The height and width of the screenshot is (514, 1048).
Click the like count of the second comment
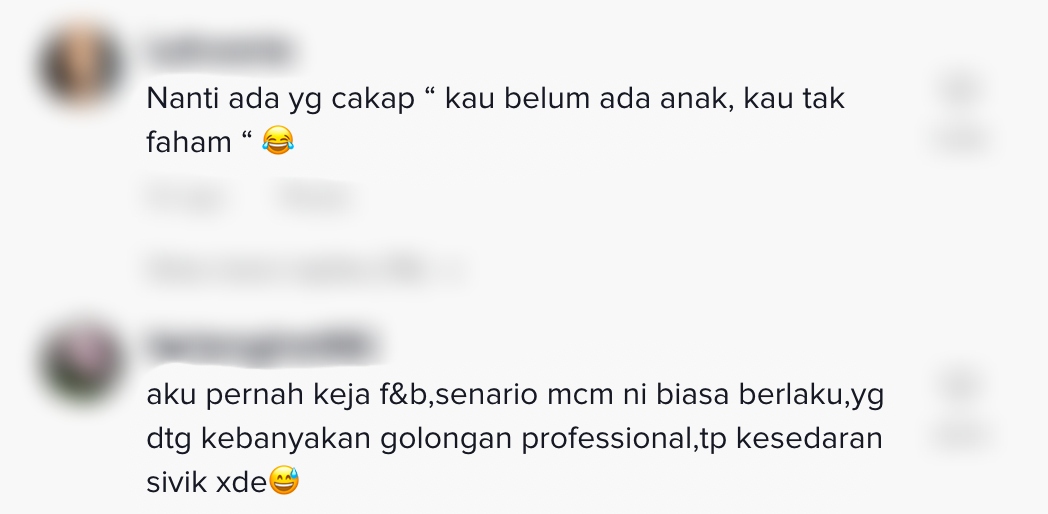click(x=960, y=436)
